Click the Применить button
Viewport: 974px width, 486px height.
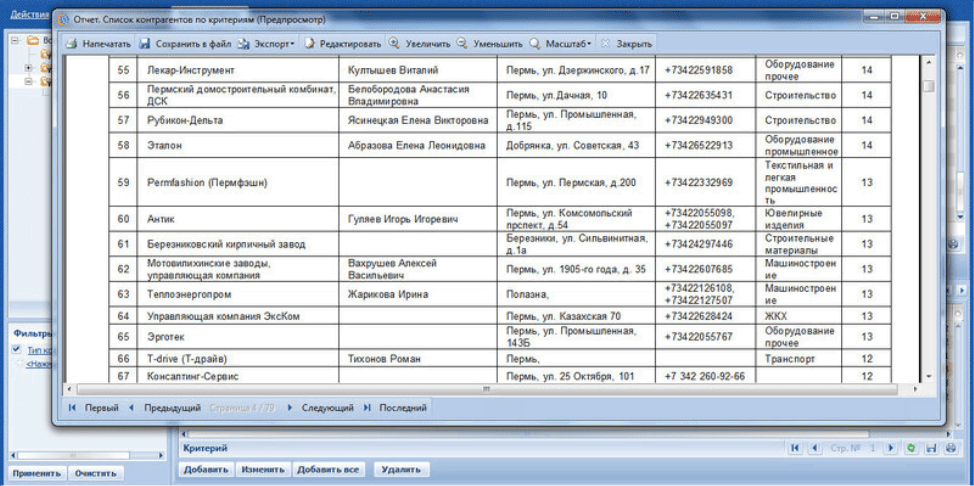click(36, 473)
